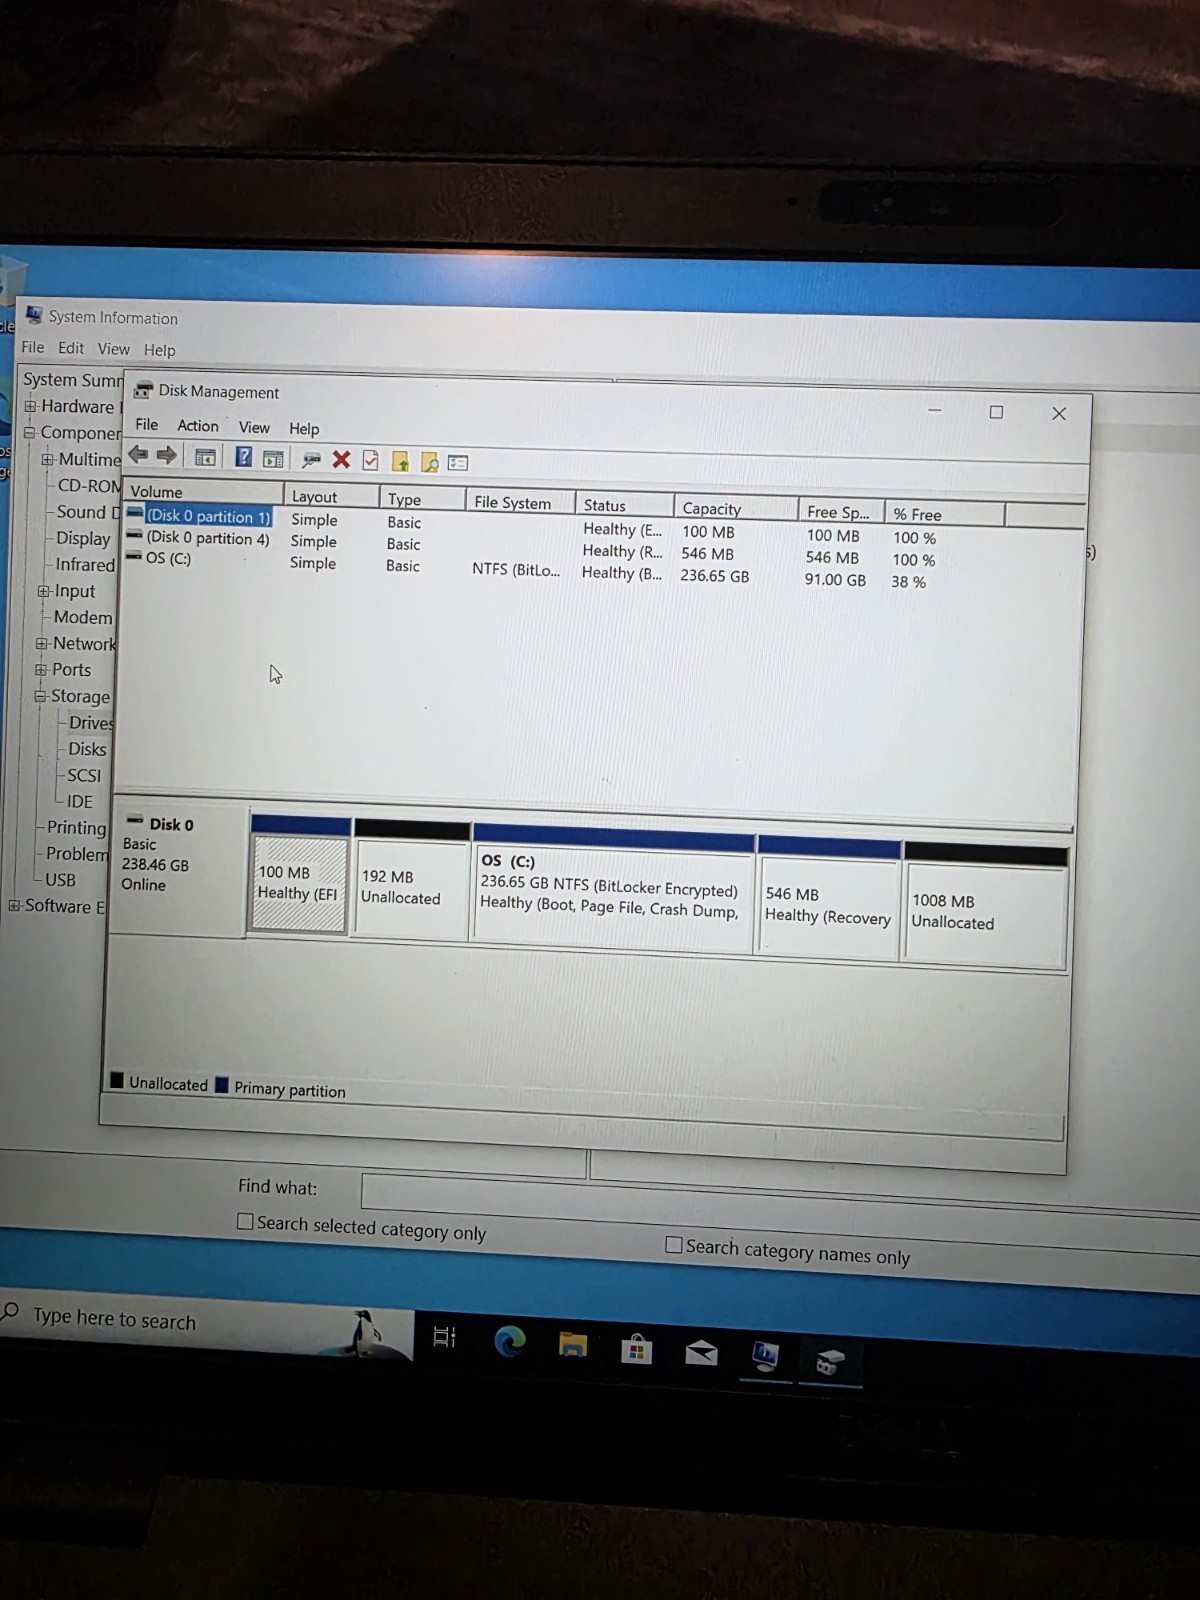This screenshot has height=1600, width=1200.
Task: Expand the Ports tree node
Action: click(41, 669)
